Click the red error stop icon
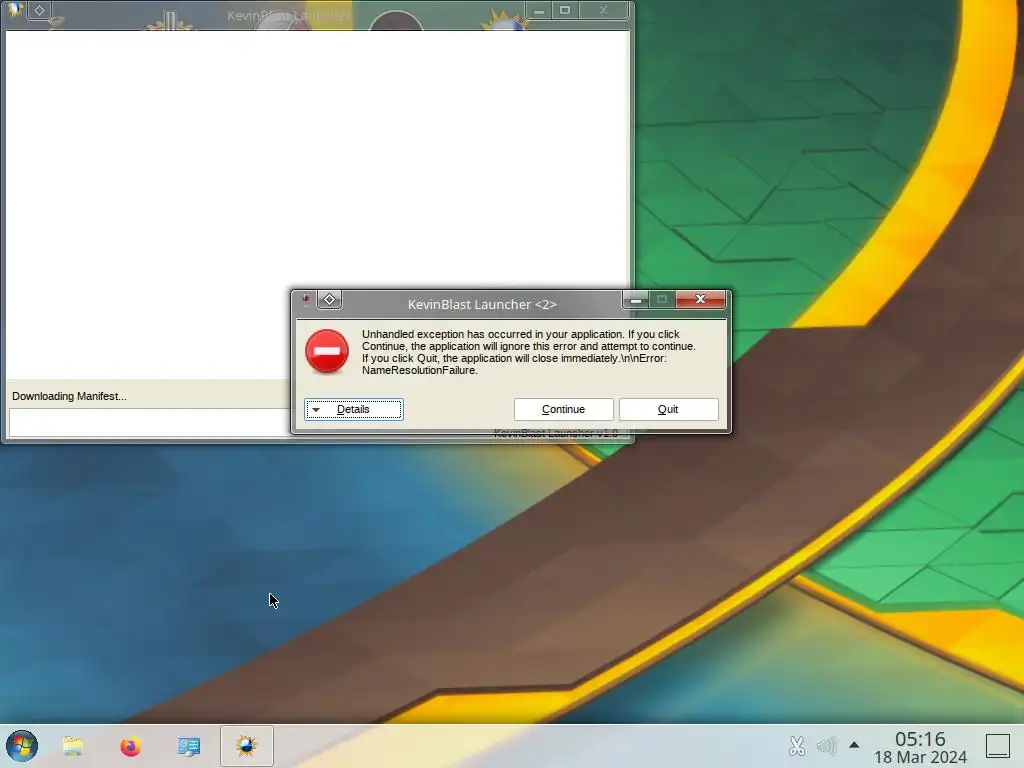The width and height of the screenshot is (1024, 768). pos(327,351)
